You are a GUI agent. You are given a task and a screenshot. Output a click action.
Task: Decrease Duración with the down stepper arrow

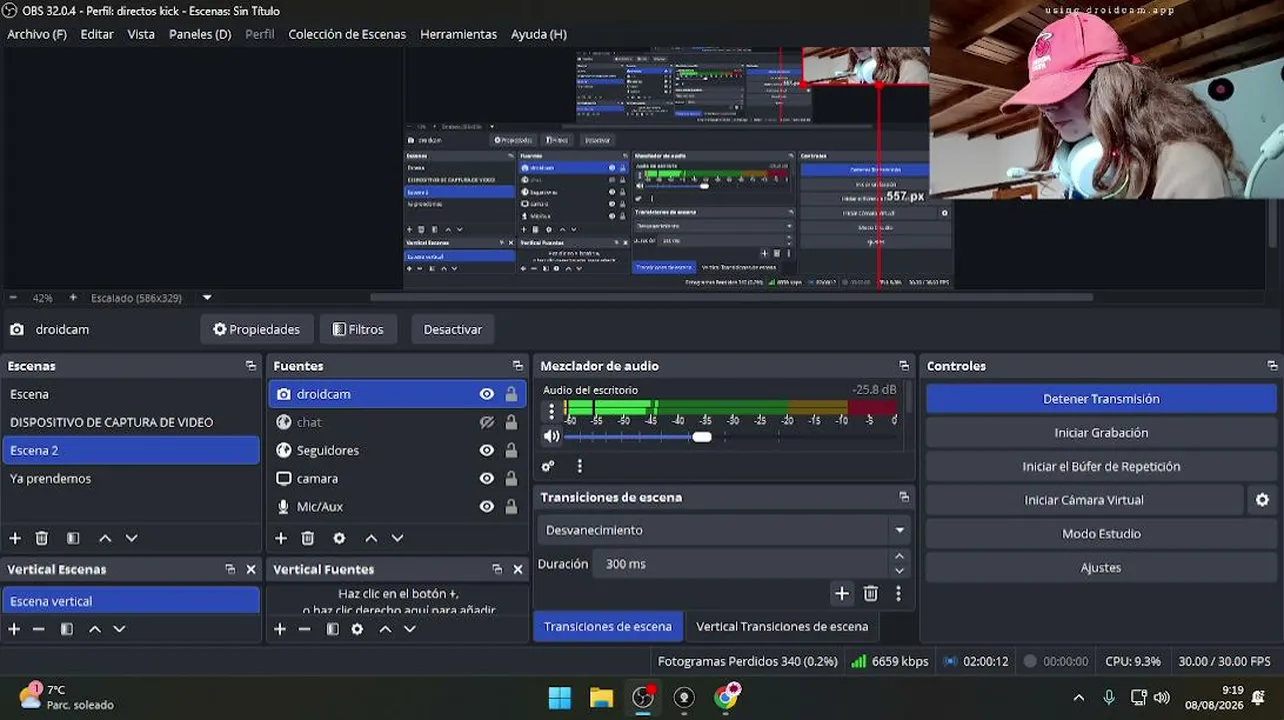point(899,571)
